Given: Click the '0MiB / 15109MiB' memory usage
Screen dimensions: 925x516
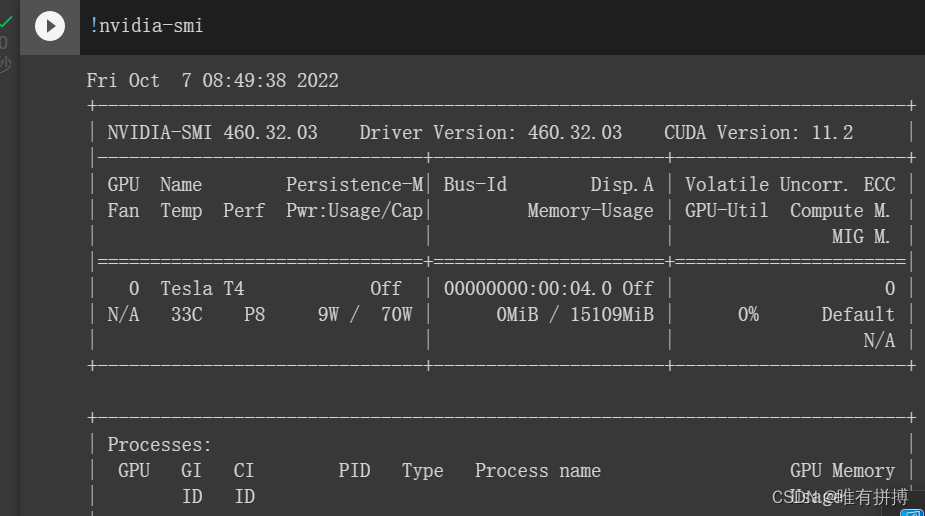Looking at the screenshot, I should [x=575, y=314].
